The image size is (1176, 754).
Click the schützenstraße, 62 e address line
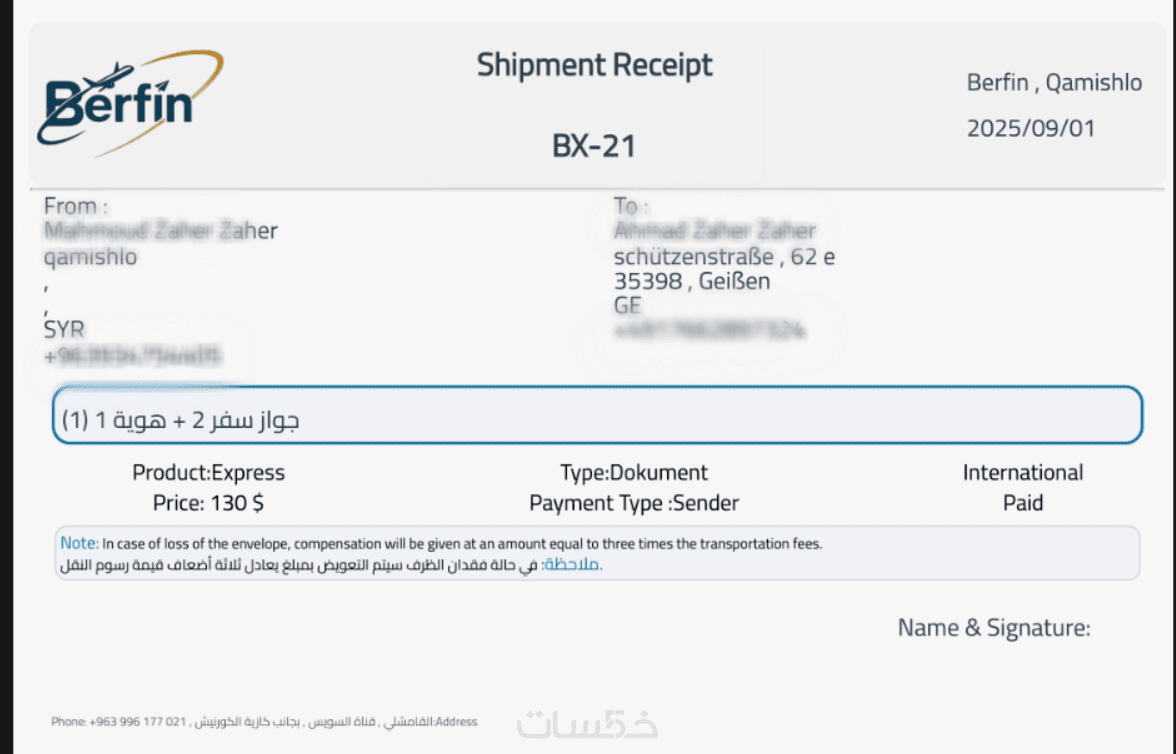pos(724,257)
